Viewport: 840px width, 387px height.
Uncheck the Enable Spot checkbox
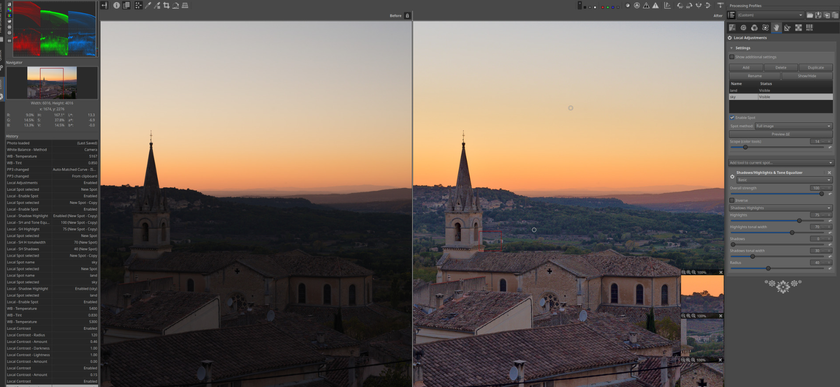(732, 117)
